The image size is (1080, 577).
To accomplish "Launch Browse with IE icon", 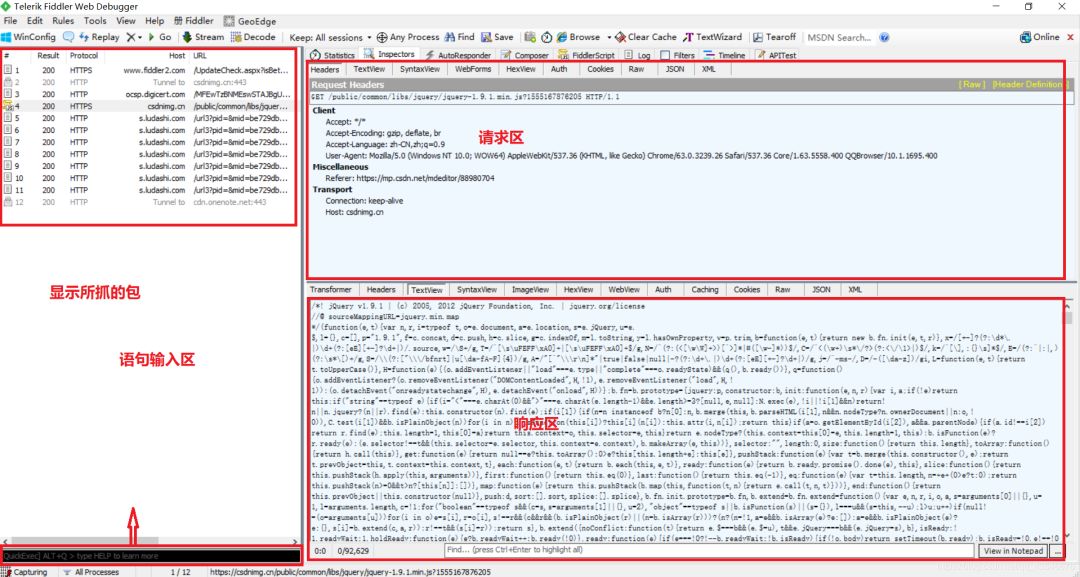I will click(x=579, y=37).
